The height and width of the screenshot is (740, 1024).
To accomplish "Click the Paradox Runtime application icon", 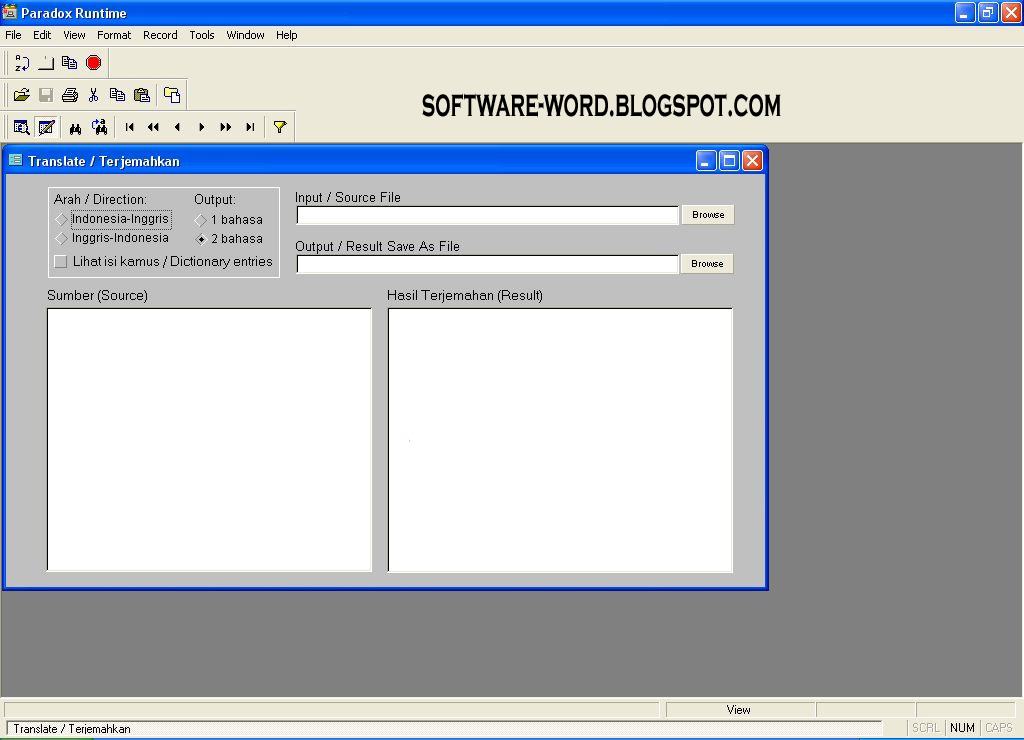I will [x=10, y=12].
